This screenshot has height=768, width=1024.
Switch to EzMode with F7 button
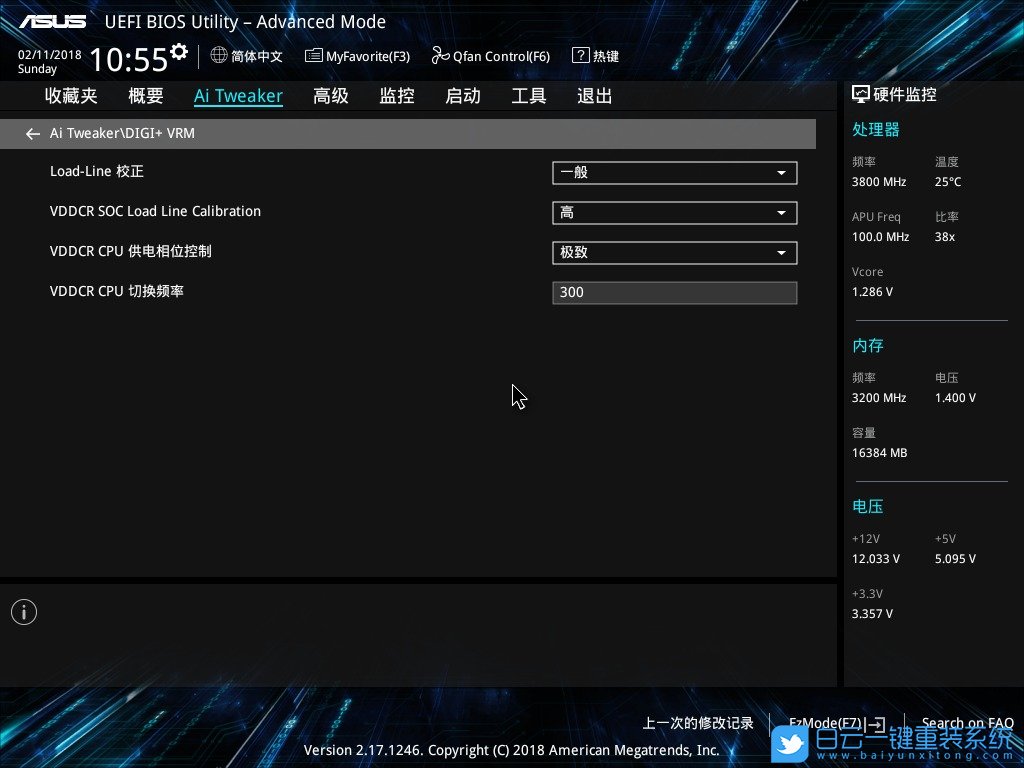(834, 722)
